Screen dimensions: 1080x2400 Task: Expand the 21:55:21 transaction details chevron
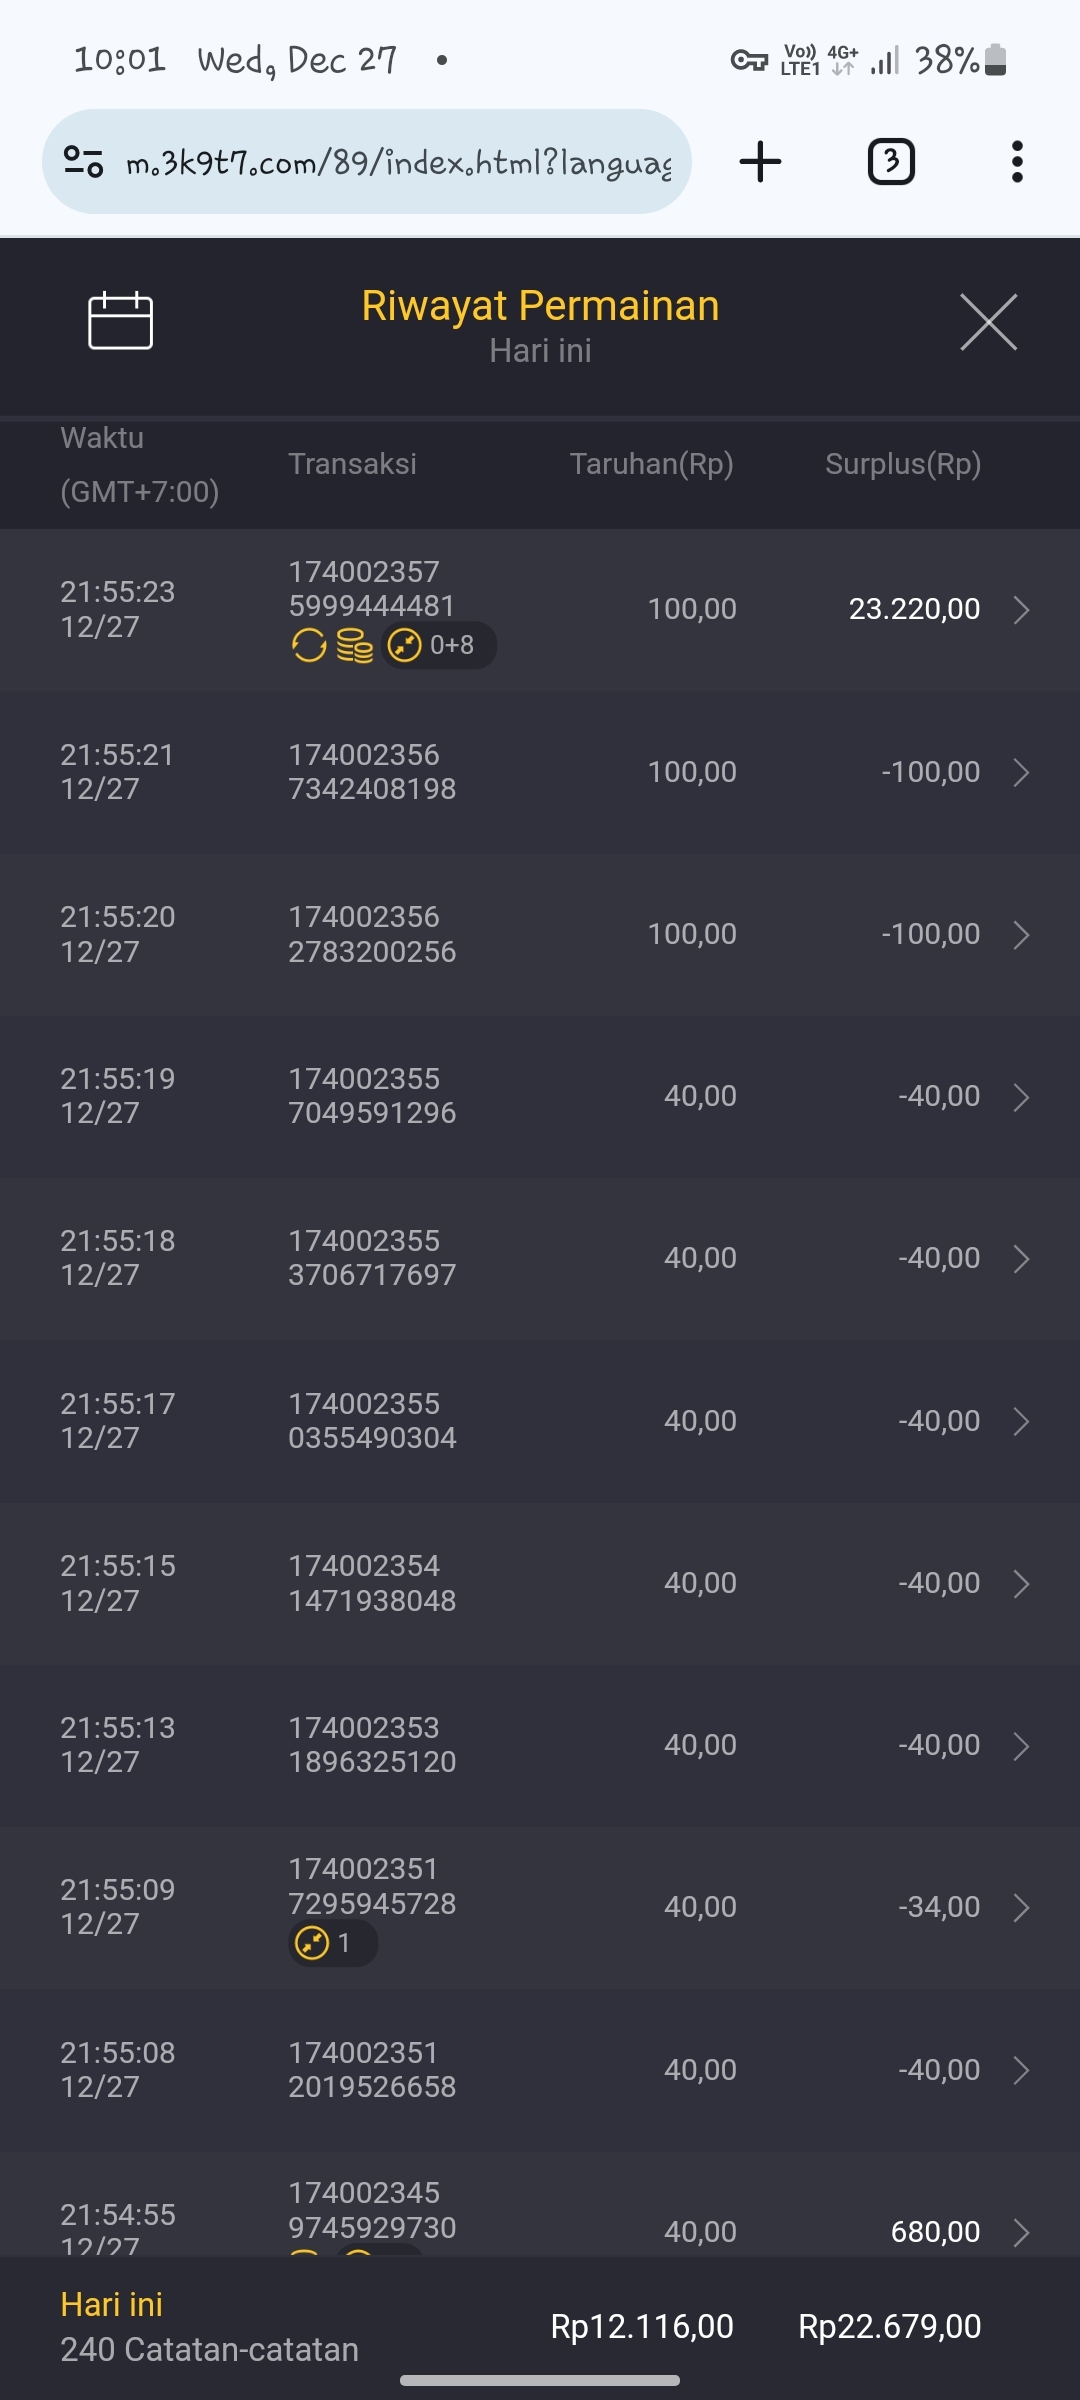point(1021,772)
